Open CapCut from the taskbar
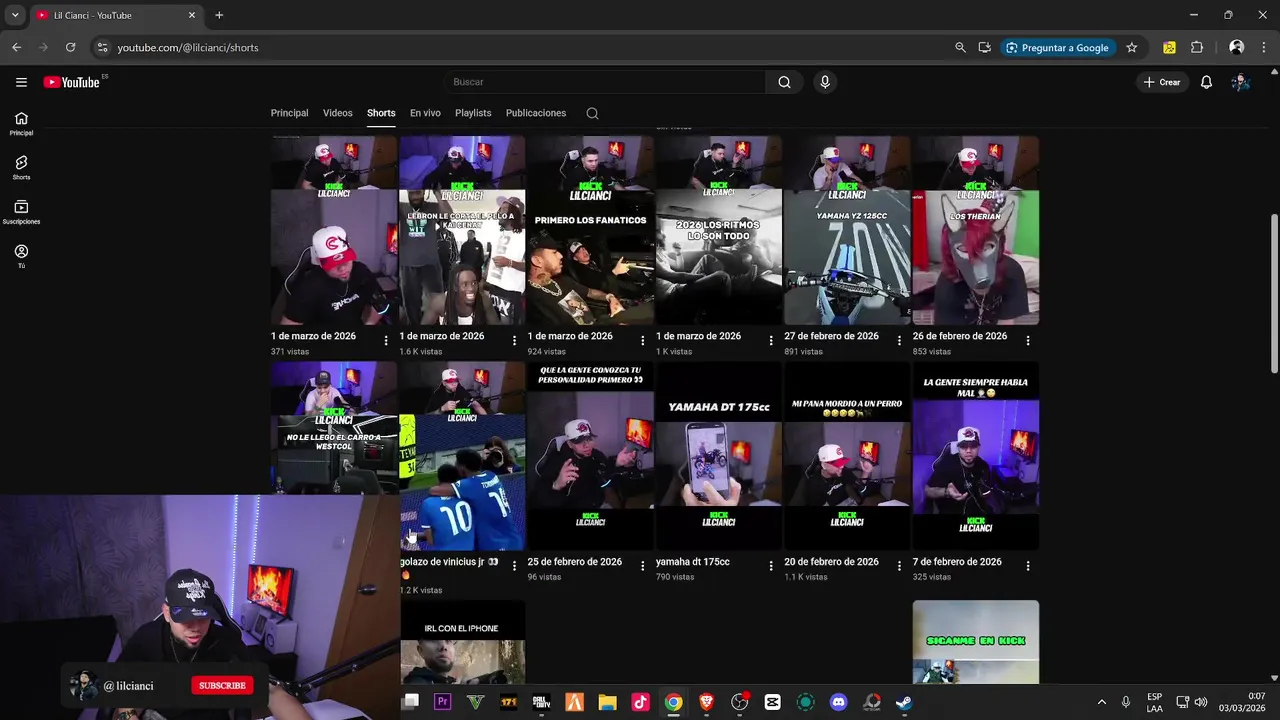The image size is (1280, 720). [773, 702]
